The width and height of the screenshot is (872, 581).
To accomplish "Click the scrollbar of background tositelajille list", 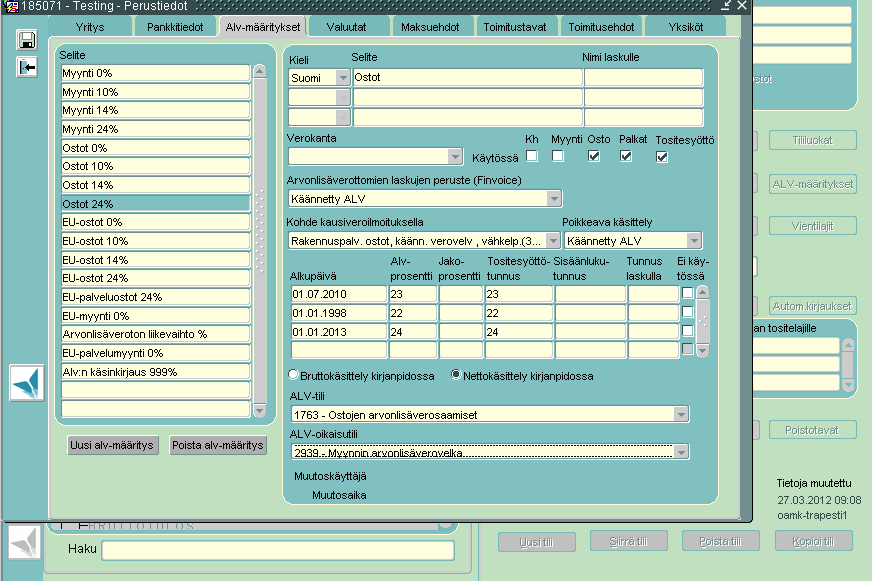I will click(848, 365).
